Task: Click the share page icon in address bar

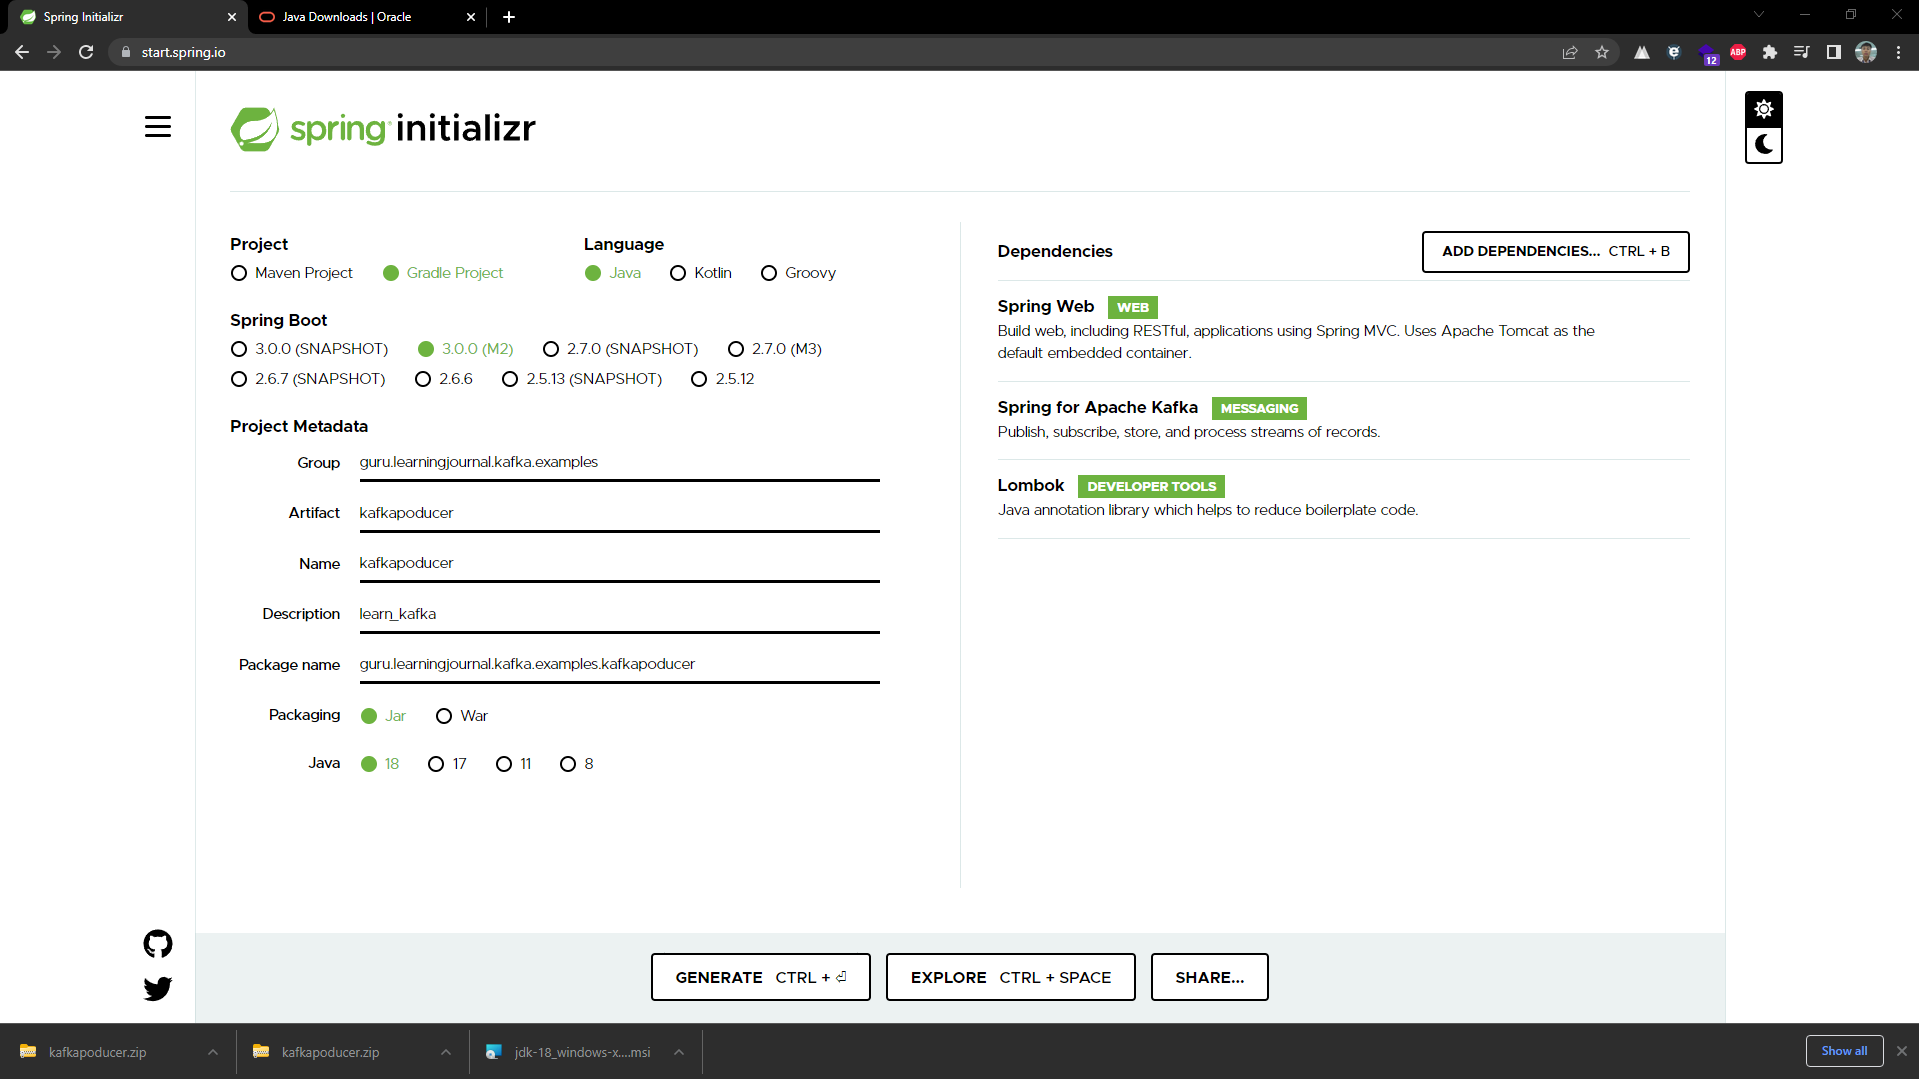Action: pyautogui.click(x=1570, y=52)
